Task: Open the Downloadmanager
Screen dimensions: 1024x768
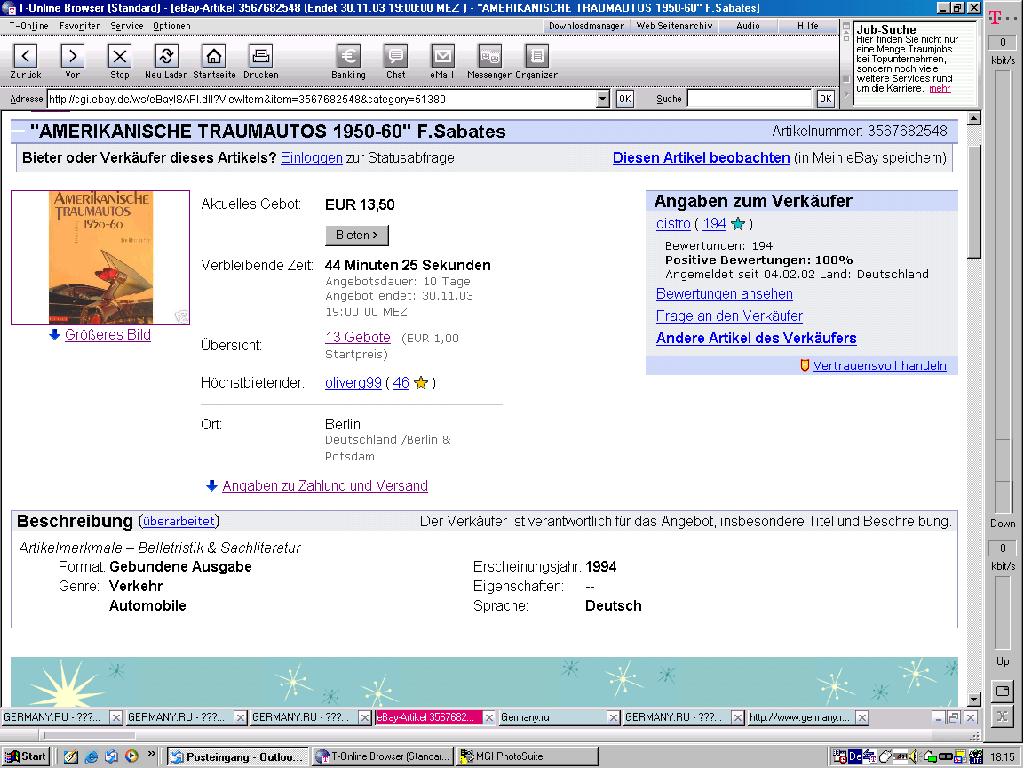Action: (586, 25)
